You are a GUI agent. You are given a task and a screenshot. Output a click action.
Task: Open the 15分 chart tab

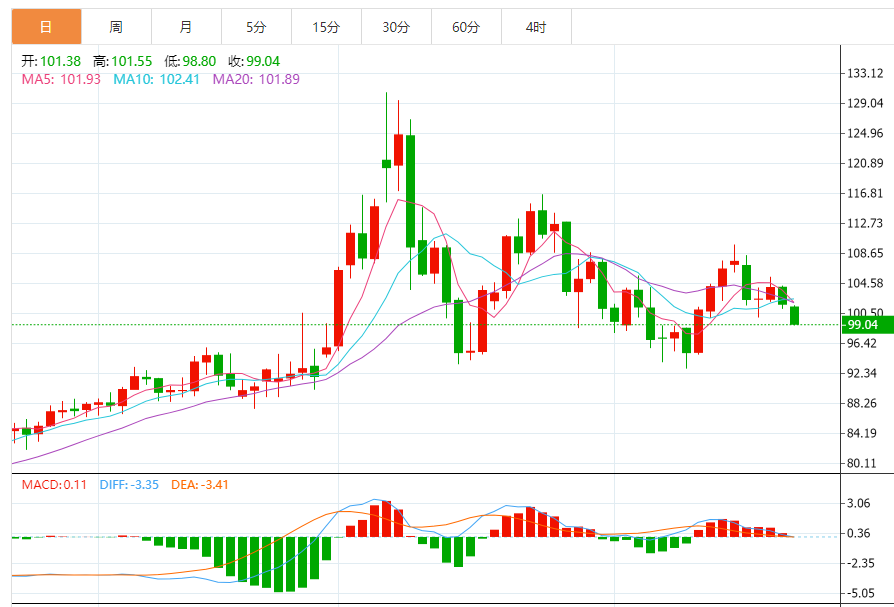[x=327, y=27]
